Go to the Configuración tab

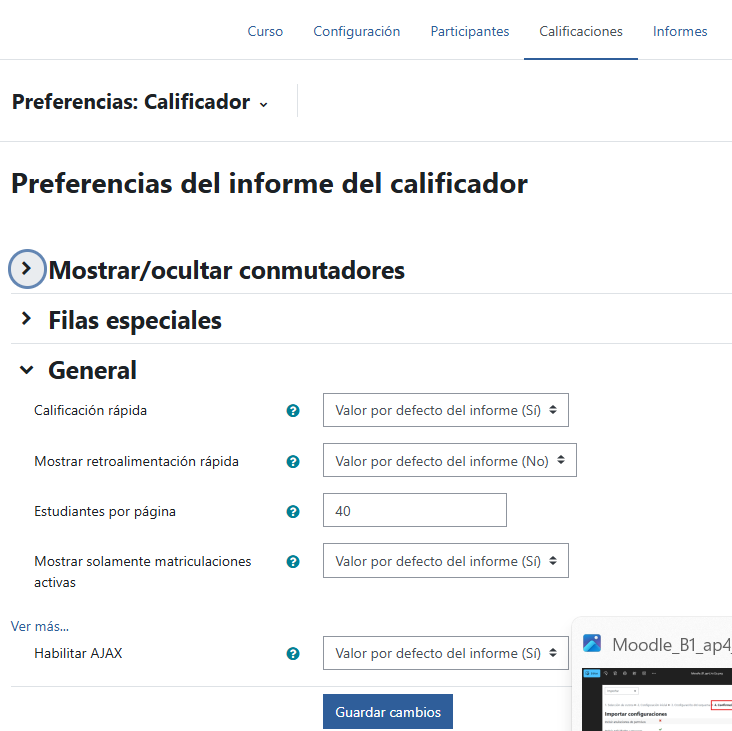[357, 31]
